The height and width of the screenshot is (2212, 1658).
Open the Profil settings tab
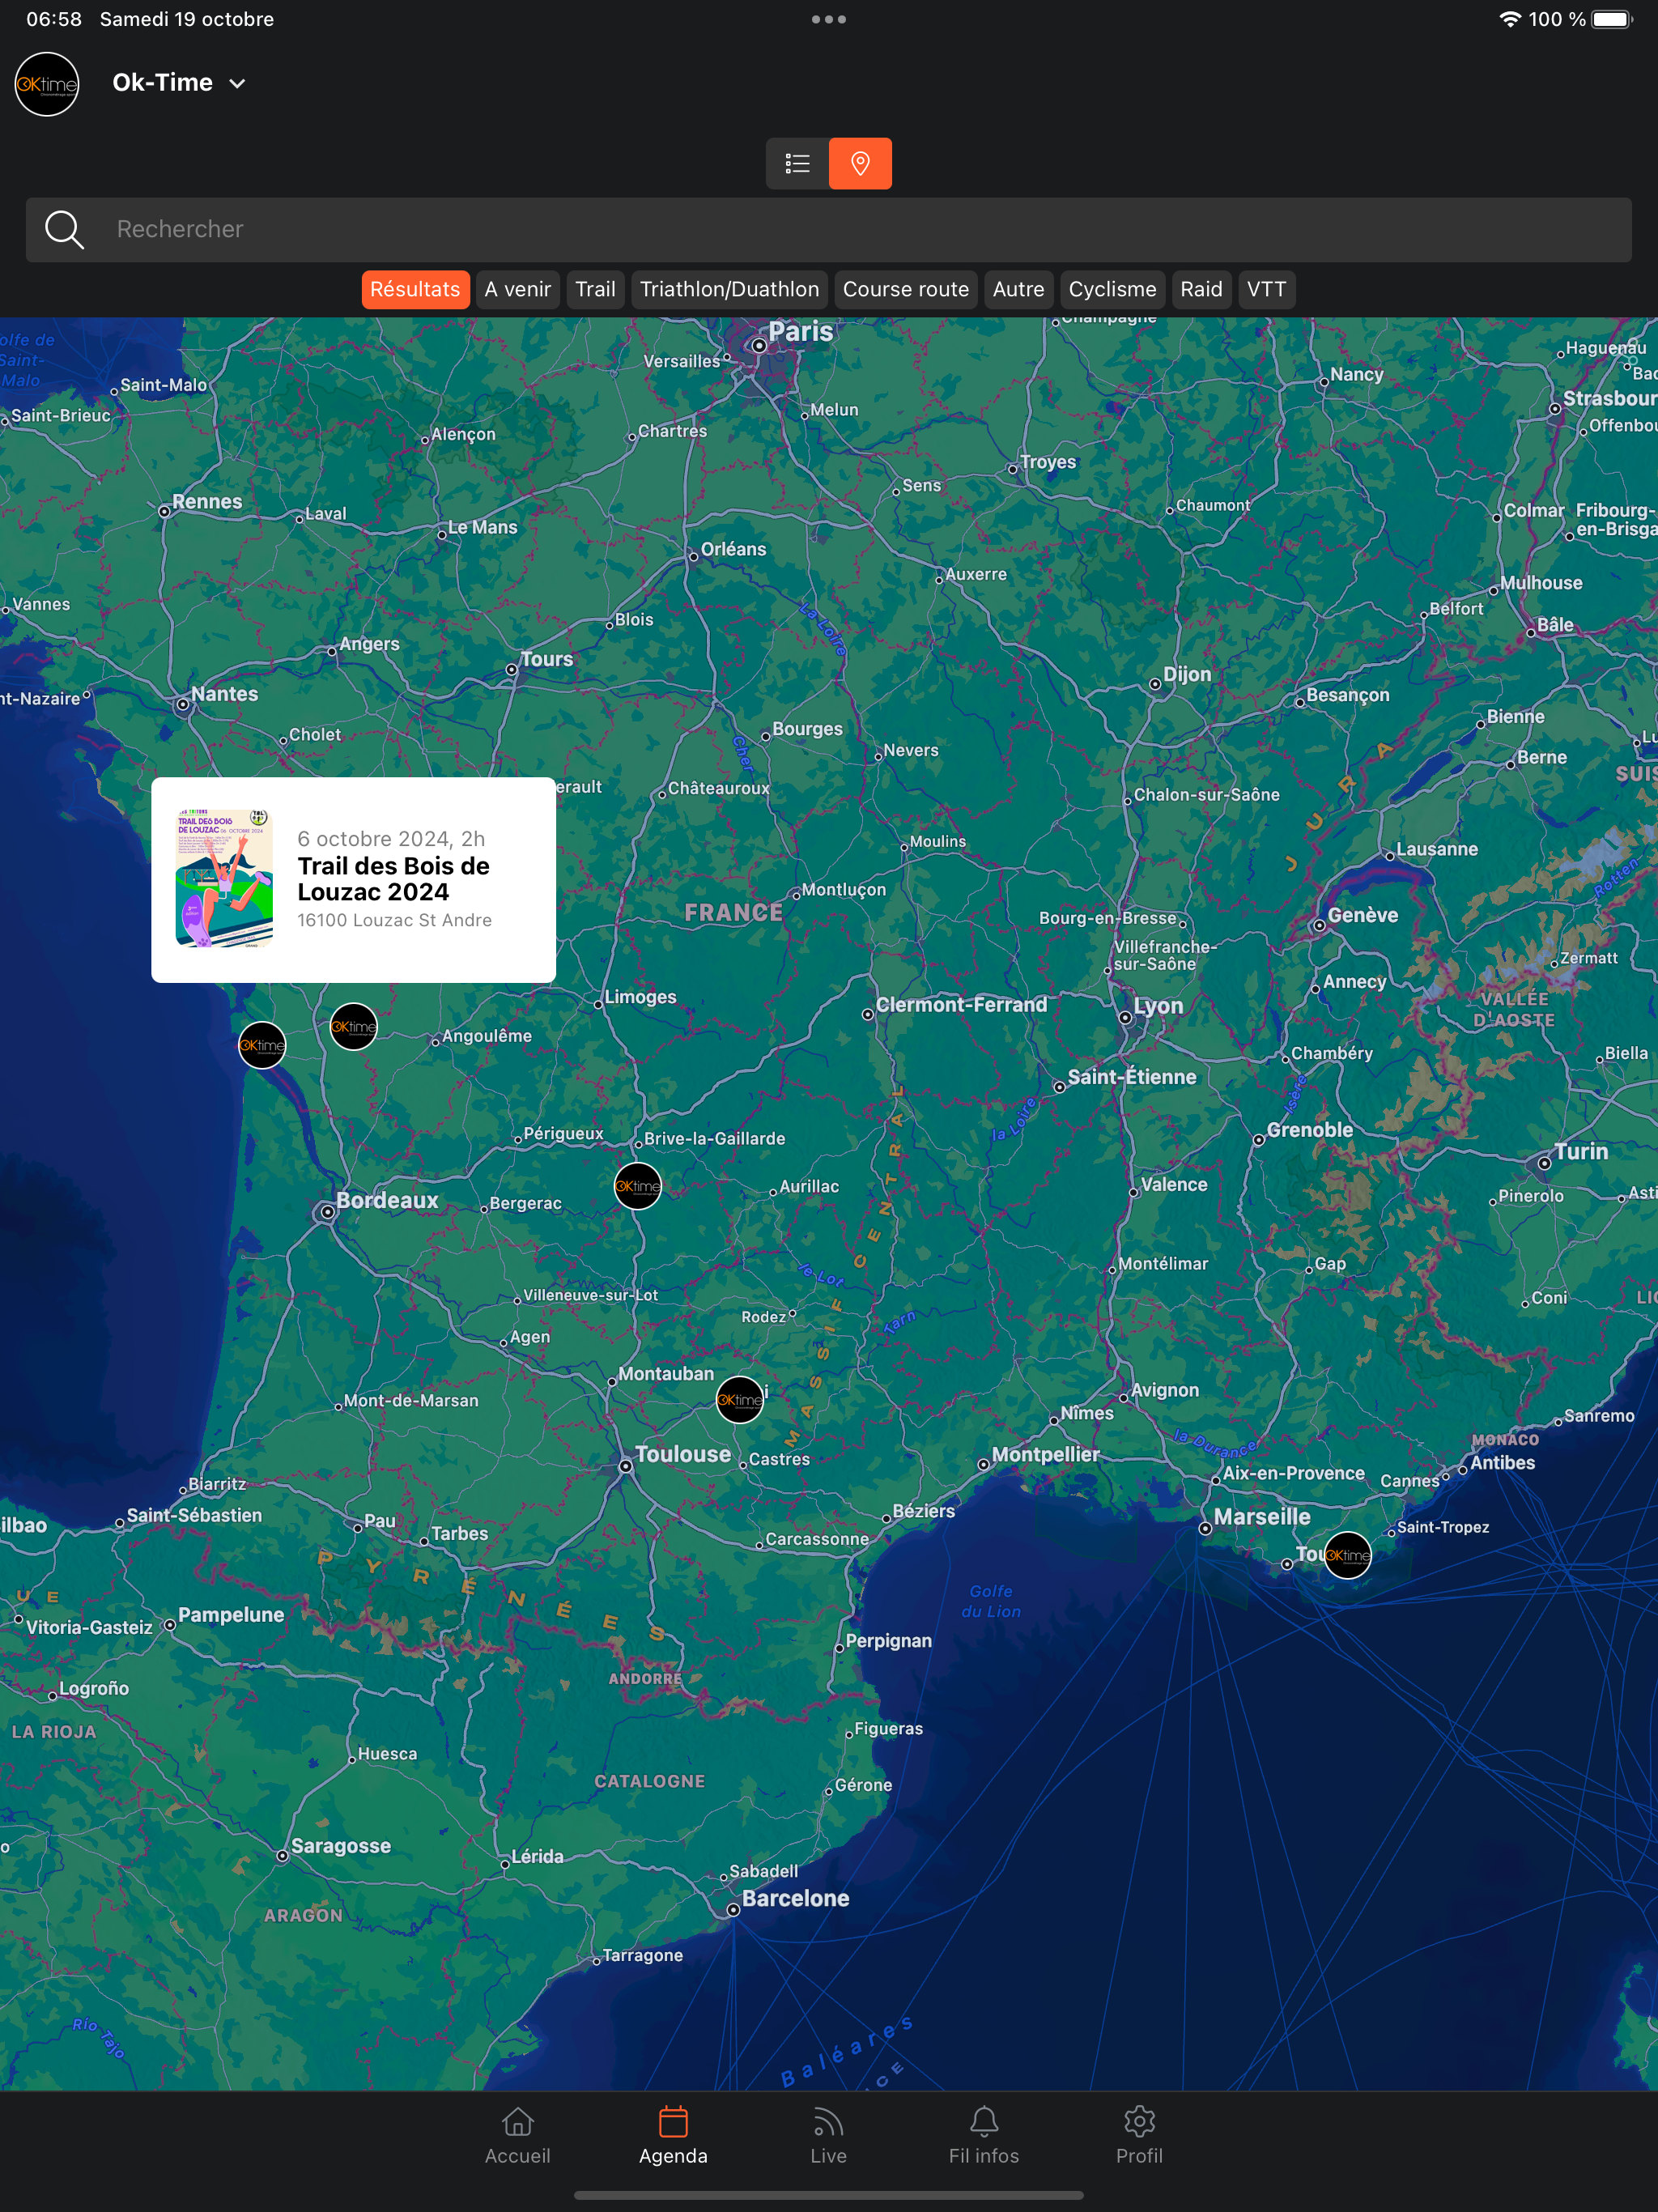click(x=1140, y=2136)
